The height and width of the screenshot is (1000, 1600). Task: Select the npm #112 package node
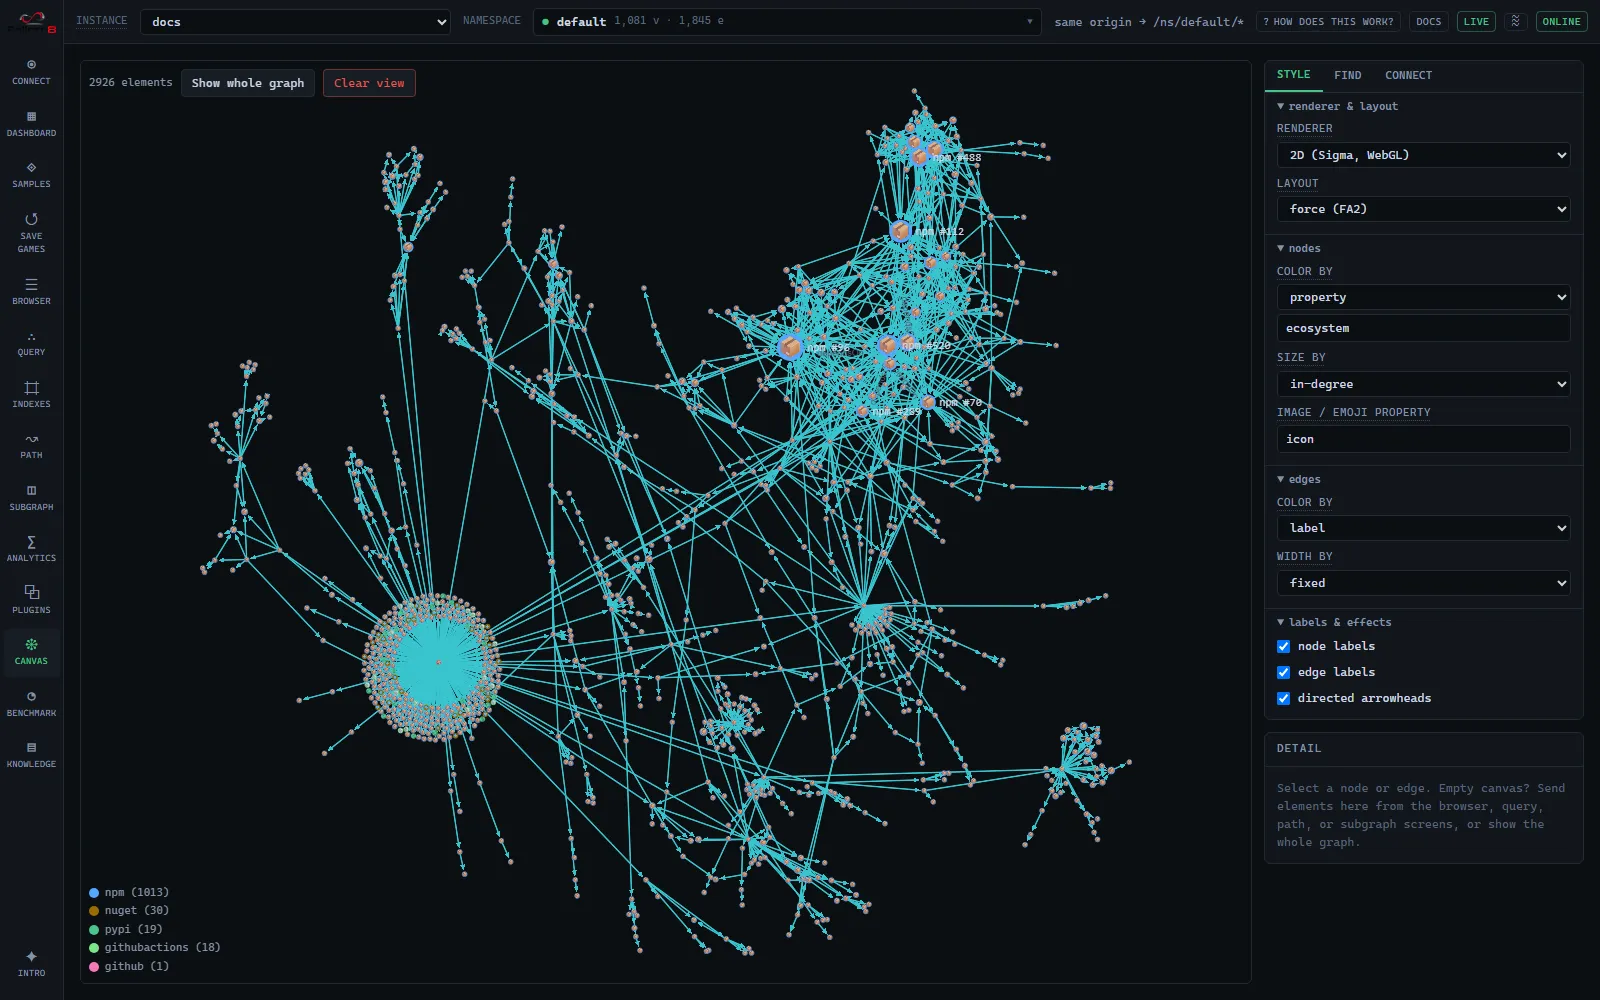pyautogui.click(x=900, y=231)
